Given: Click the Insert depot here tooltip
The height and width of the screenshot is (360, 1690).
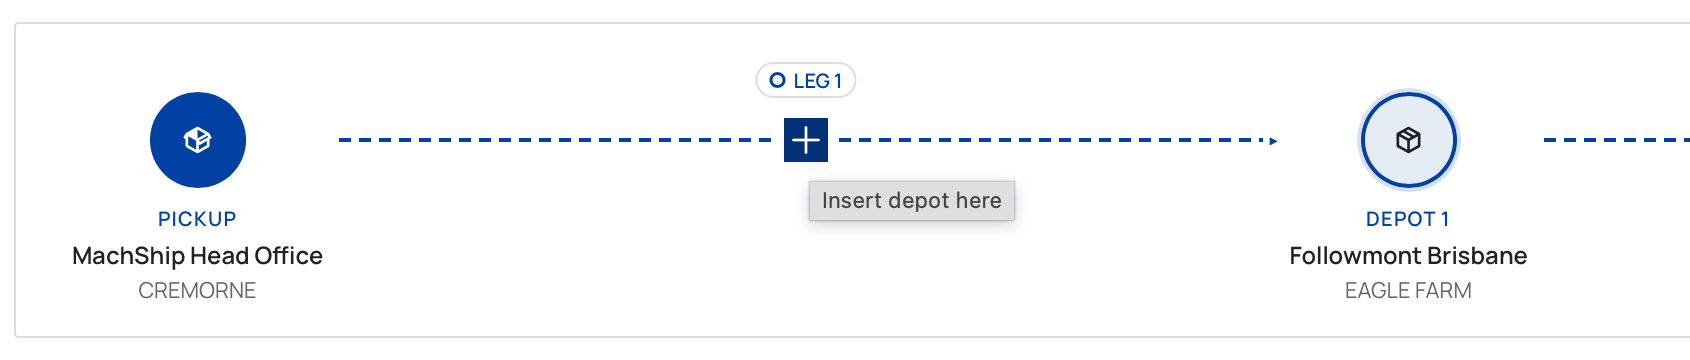Looking at the screenshot, I should pyautogui.click(x=912, y=201).
